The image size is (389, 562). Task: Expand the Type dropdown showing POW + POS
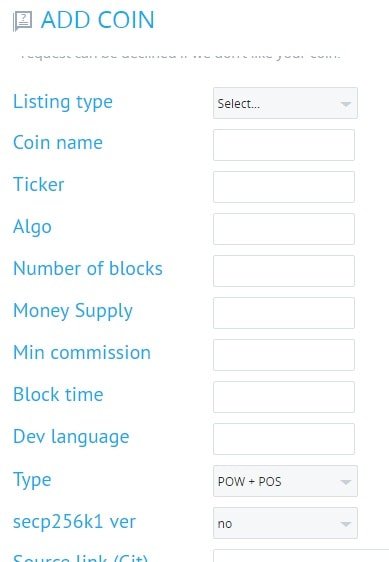click(x=285, y=481)
